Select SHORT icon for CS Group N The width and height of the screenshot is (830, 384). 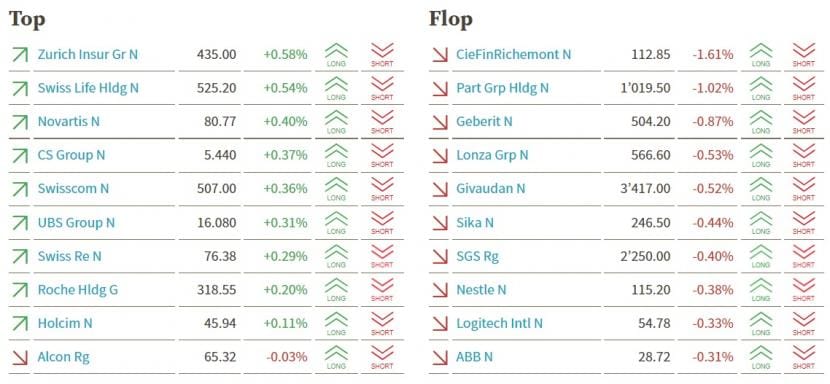coord(382,155)
